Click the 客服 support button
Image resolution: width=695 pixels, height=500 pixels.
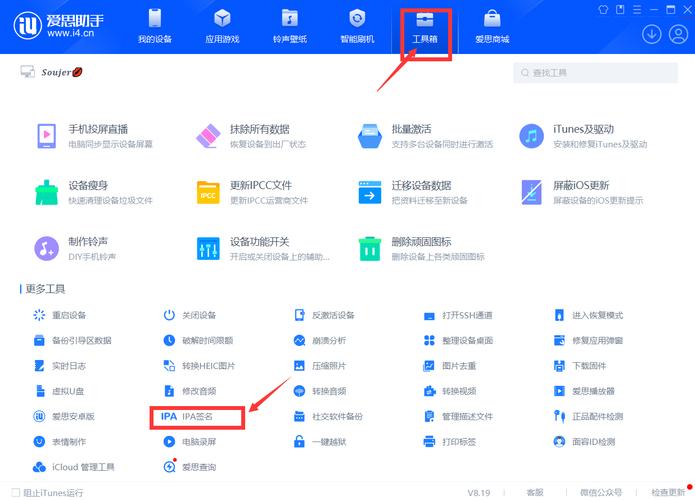tap(537, 492)
